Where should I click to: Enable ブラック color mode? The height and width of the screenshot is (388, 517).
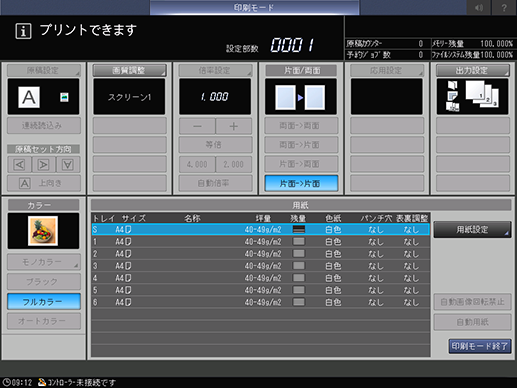click(44, 282)
